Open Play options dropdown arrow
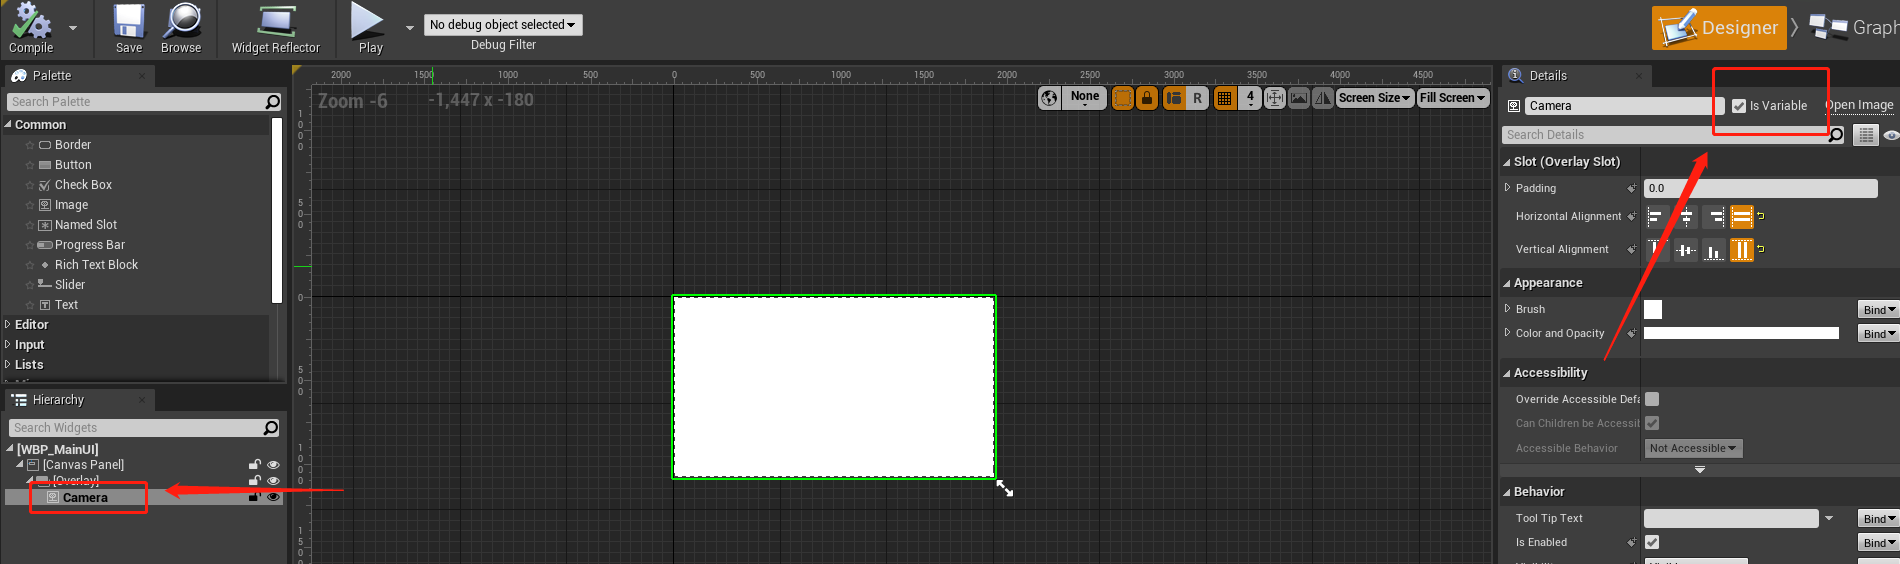This screenshot has height=564, width=1900. point(409,28)
